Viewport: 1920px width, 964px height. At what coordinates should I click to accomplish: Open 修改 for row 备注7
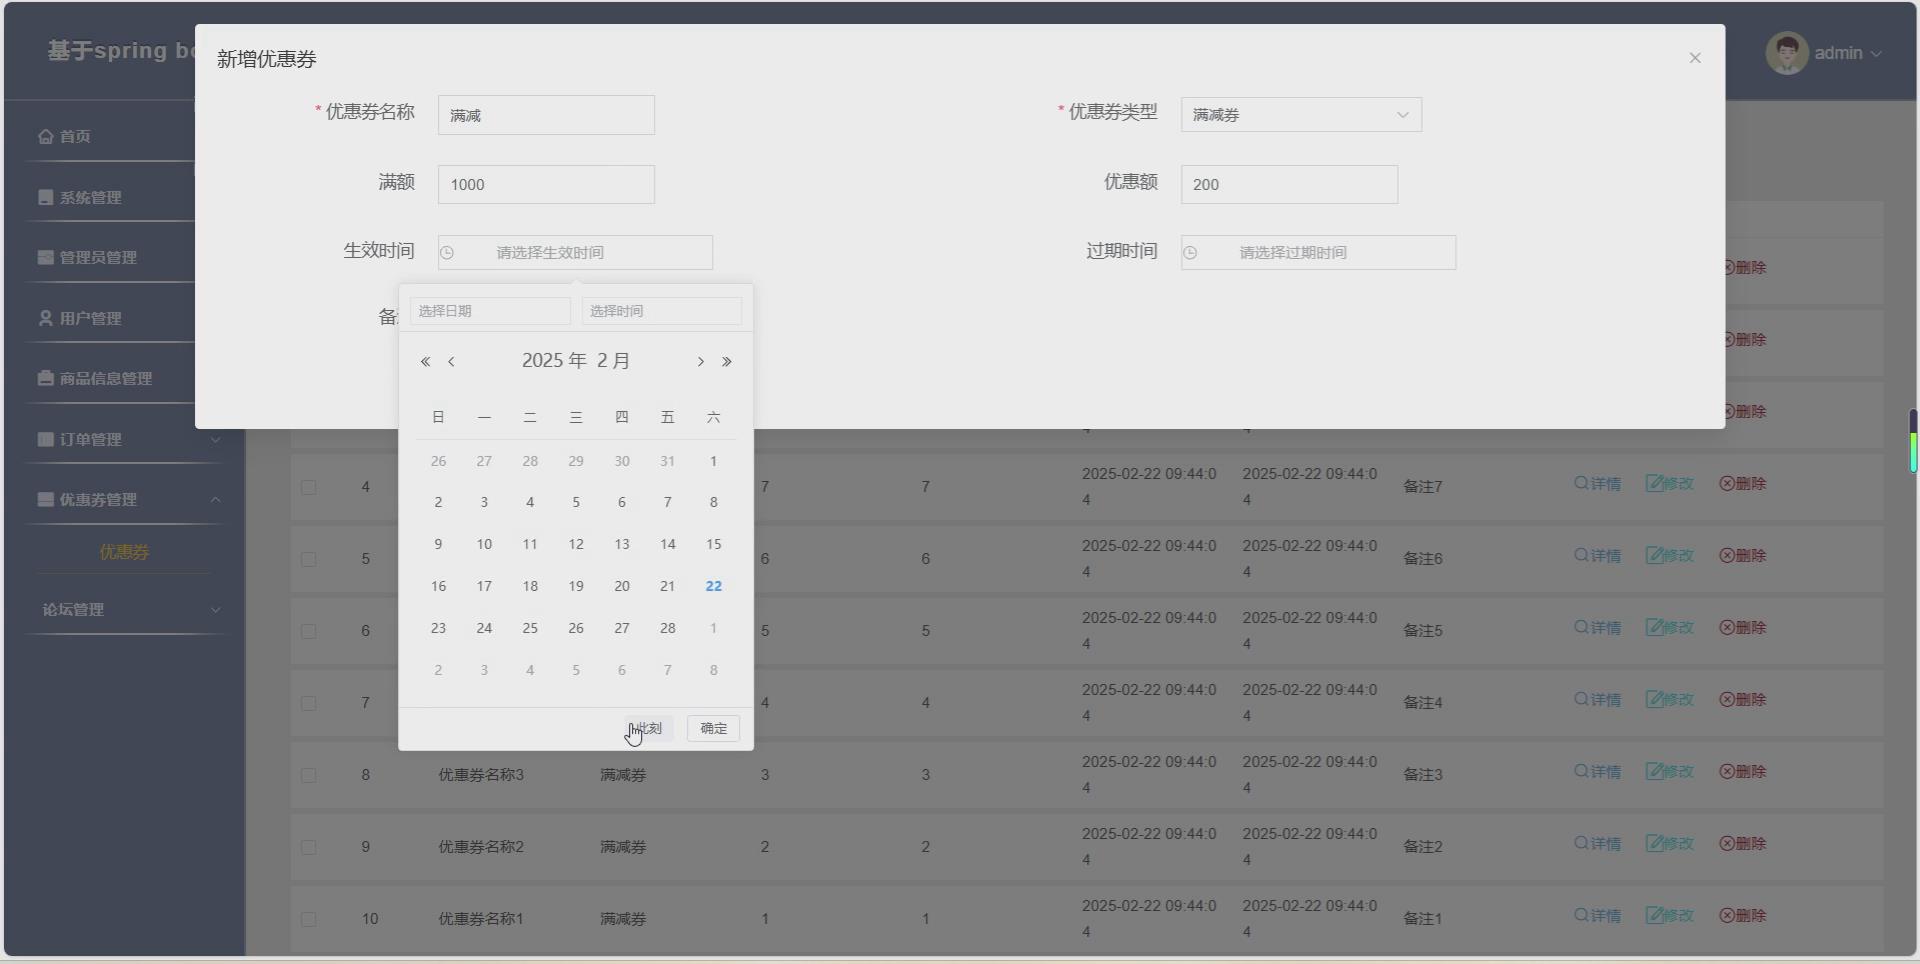pyautogui.click(x=1670, y=484)
